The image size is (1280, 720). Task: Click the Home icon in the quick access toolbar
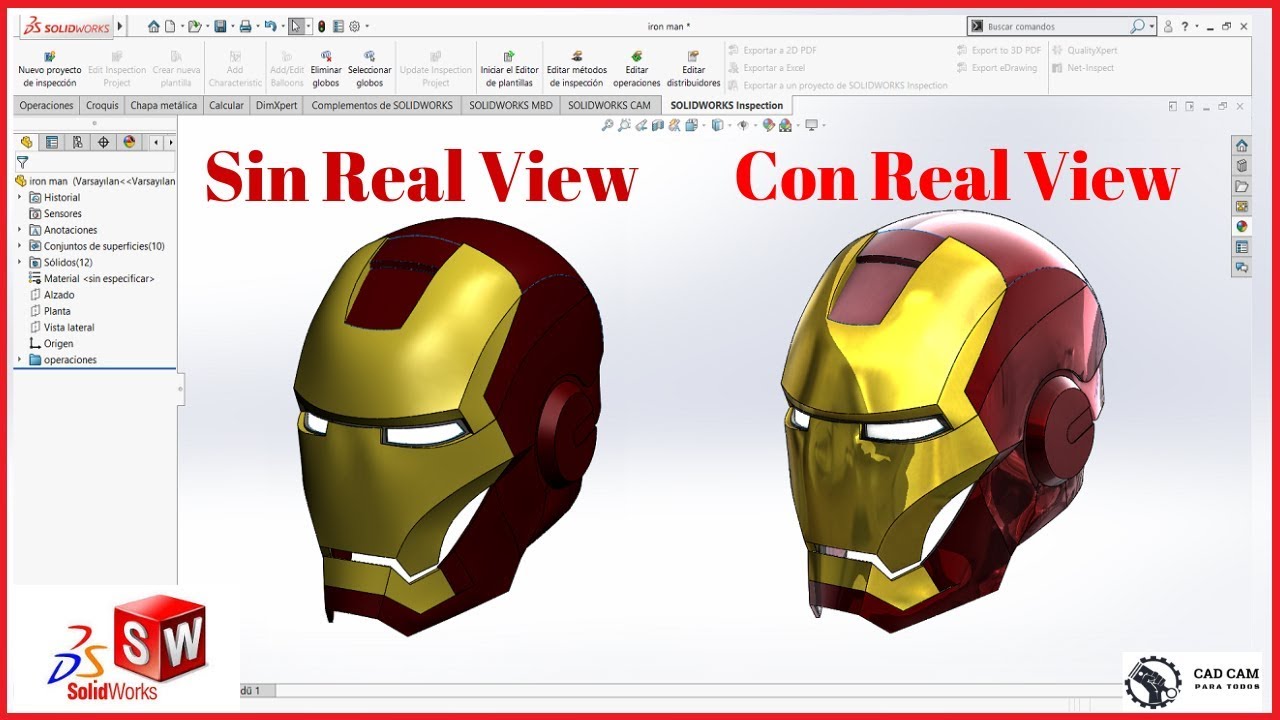click(154, 26)
